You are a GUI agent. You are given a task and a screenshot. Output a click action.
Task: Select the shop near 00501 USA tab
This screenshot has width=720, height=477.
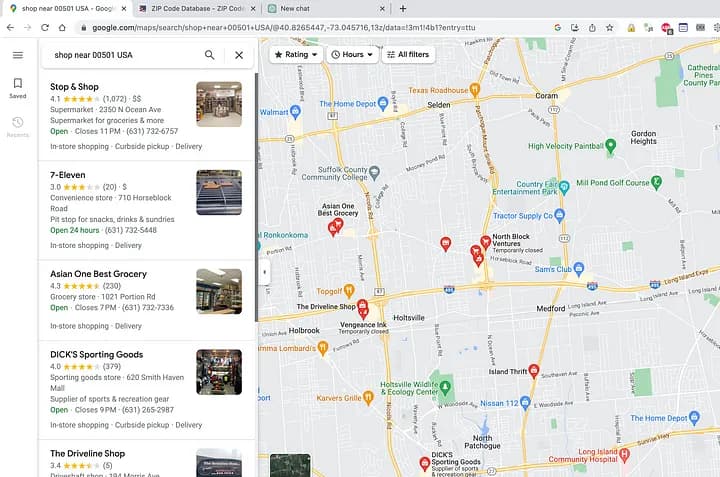67,8
